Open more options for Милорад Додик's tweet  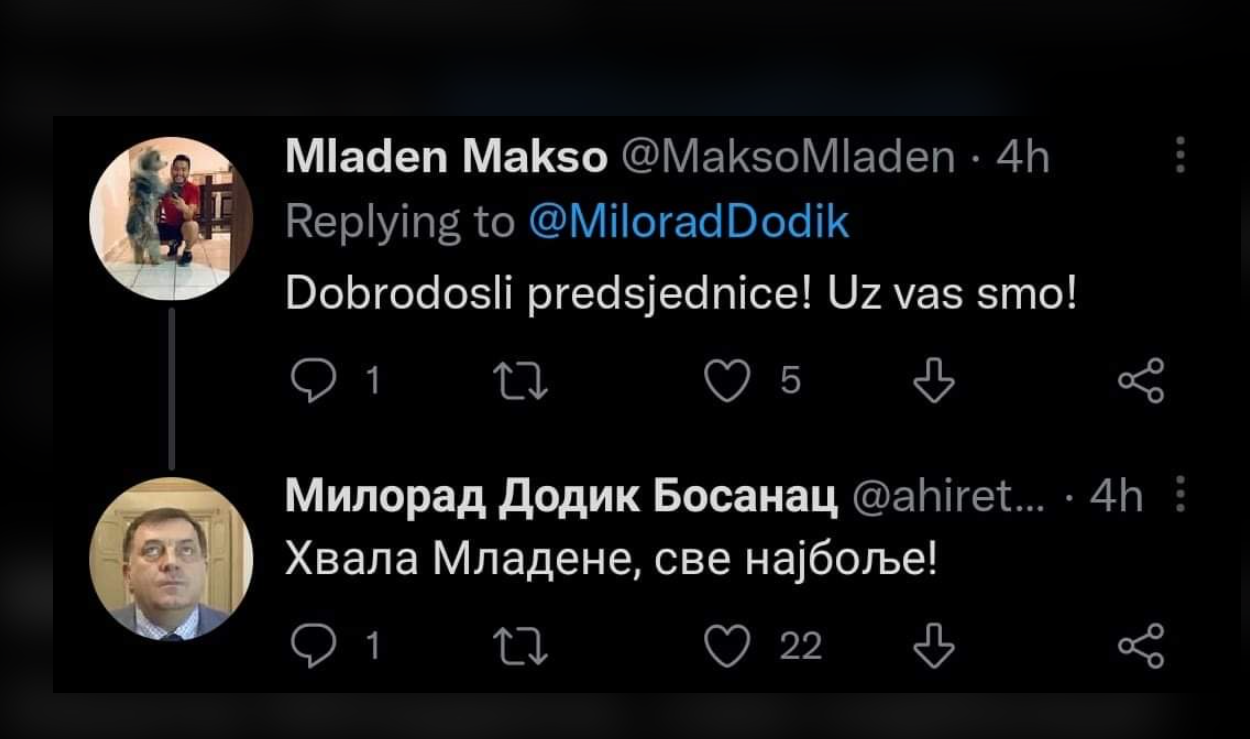[x=1180, y=494]
